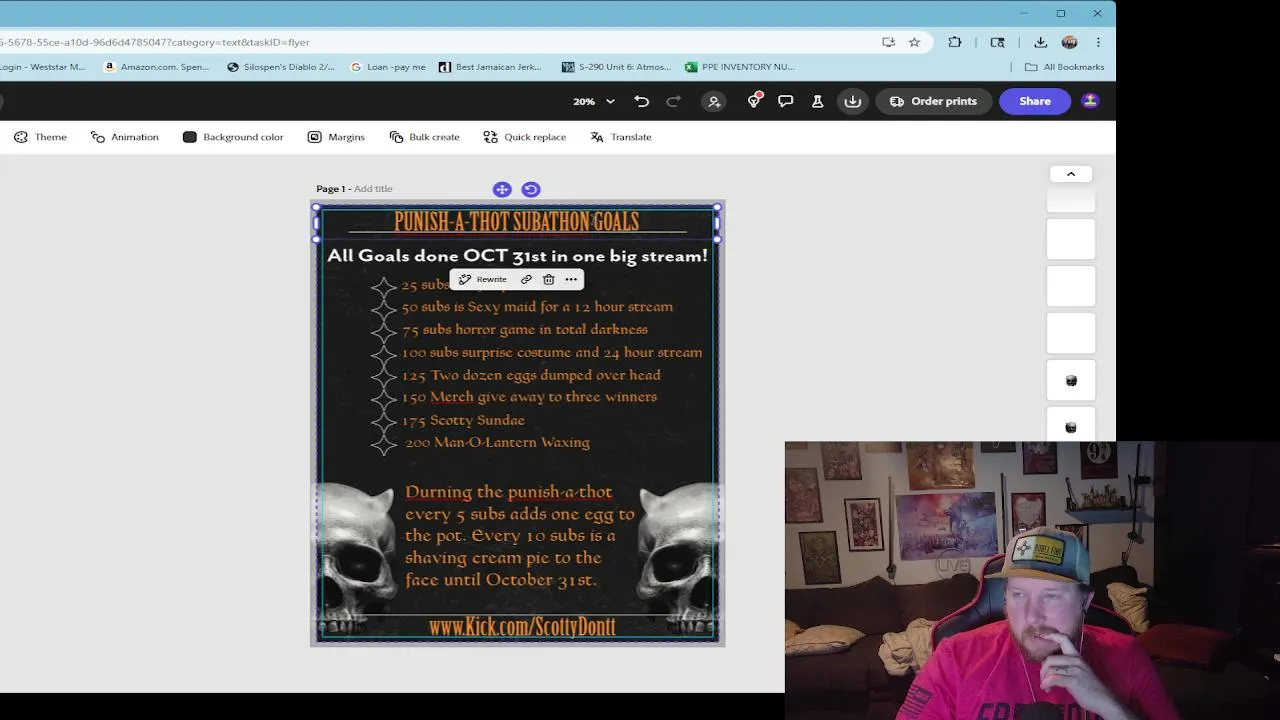
Task: Open the All Bookmarks folder
Action: point(1064,67)
